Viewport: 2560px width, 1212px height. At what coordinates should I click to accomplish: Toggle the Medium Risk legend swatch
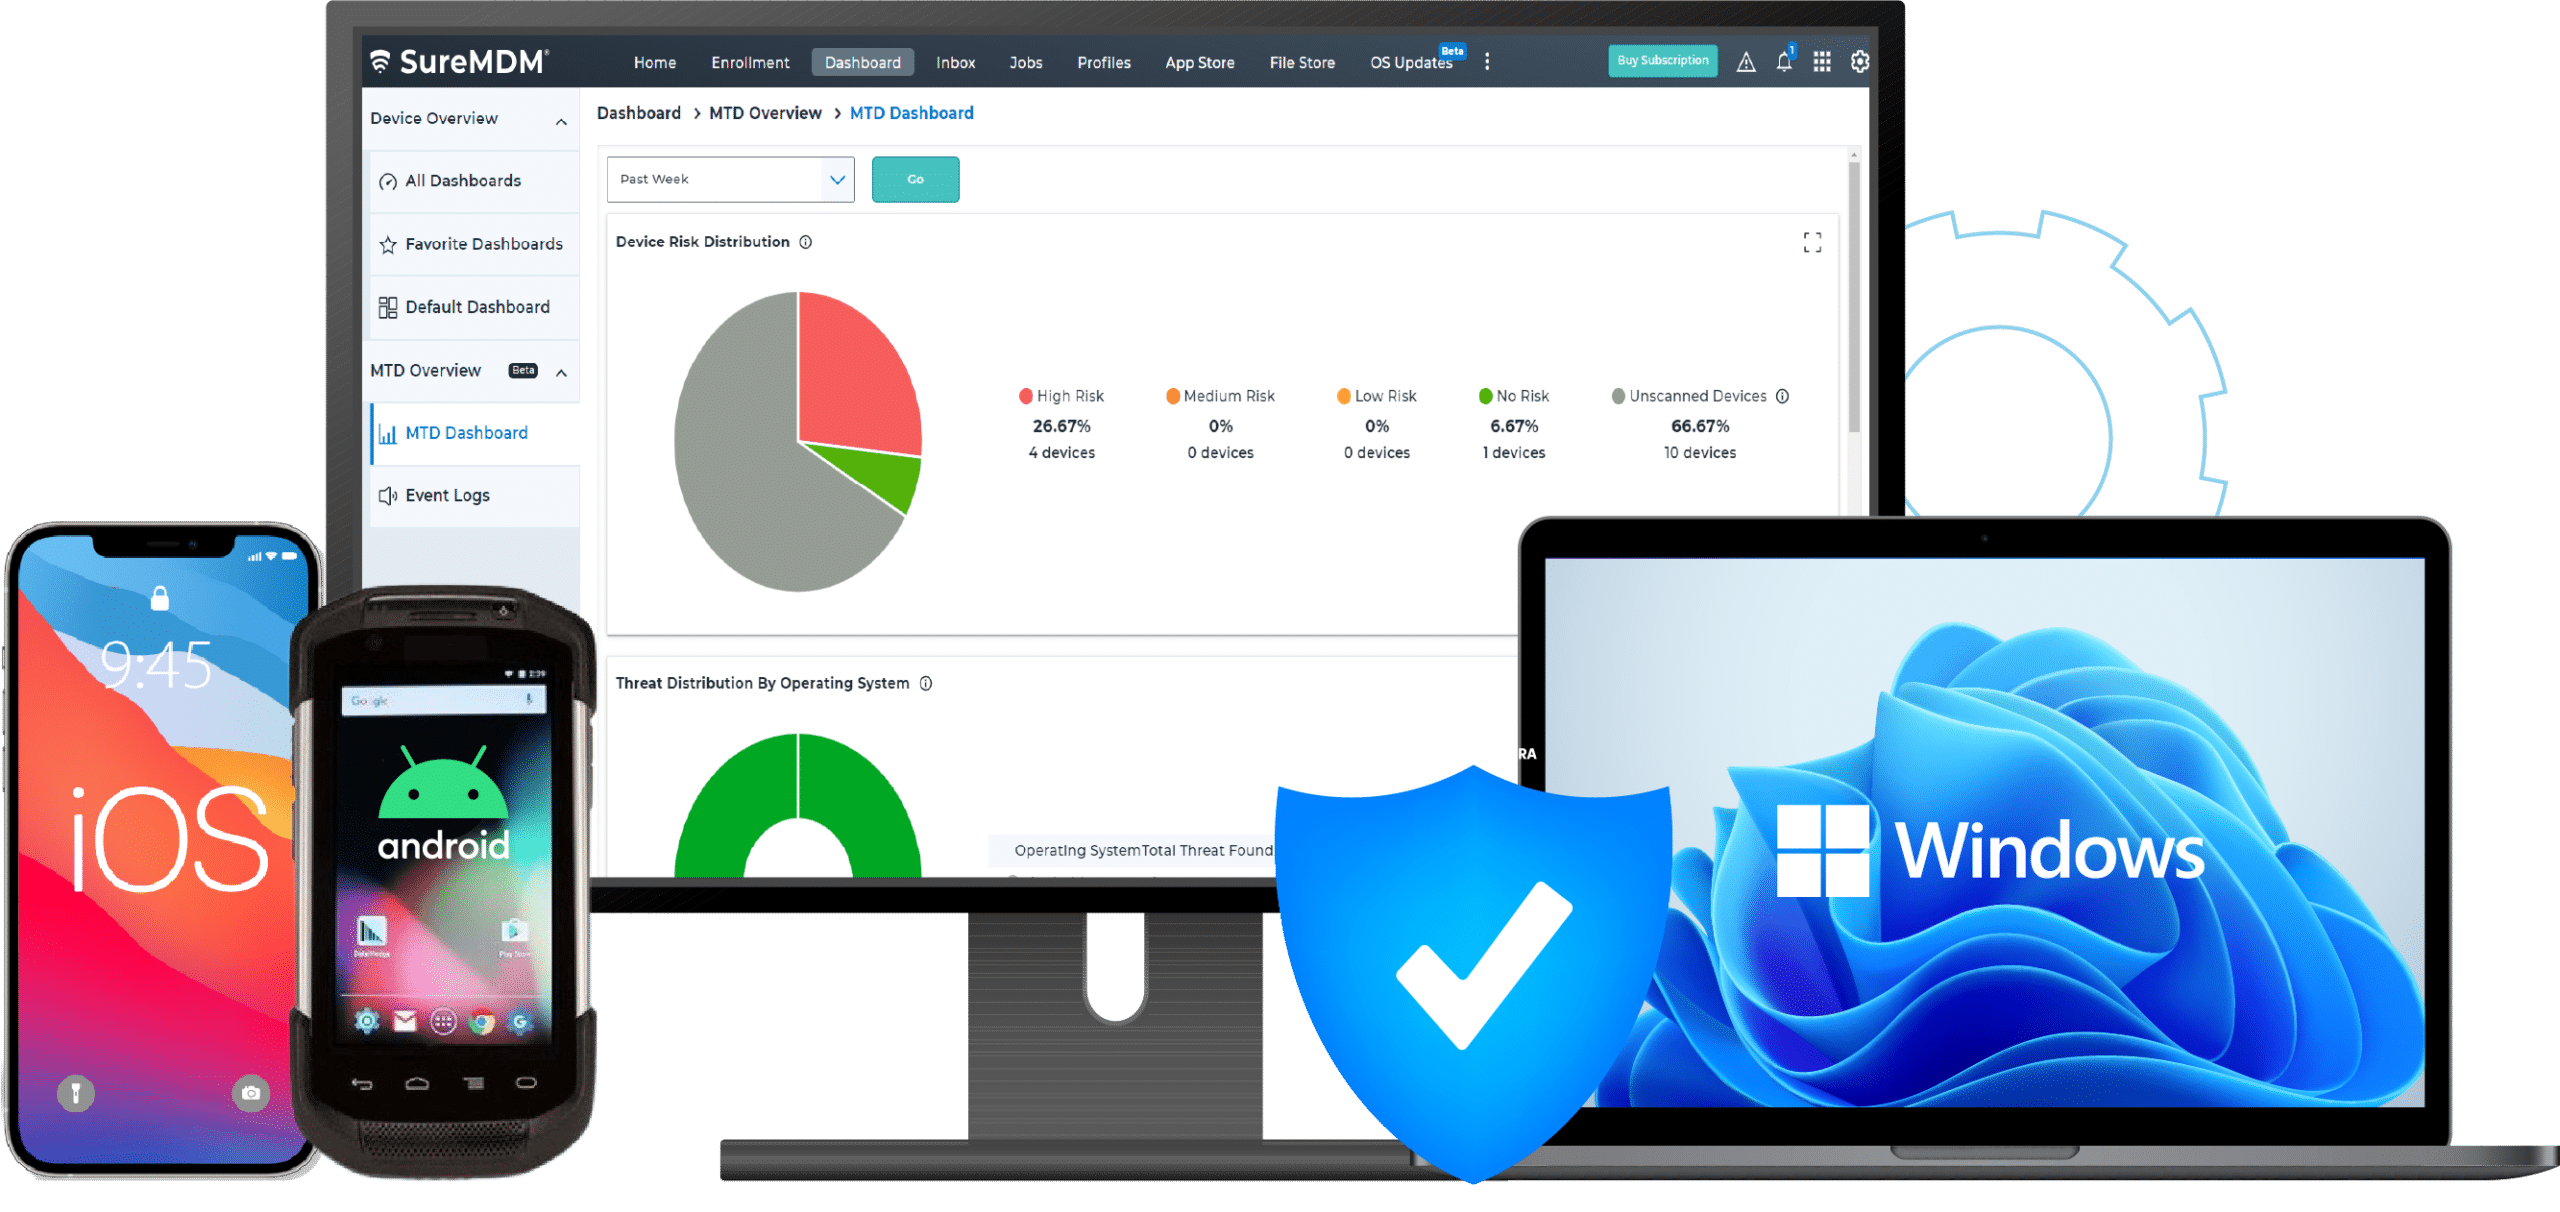(x=1172, y=396)
